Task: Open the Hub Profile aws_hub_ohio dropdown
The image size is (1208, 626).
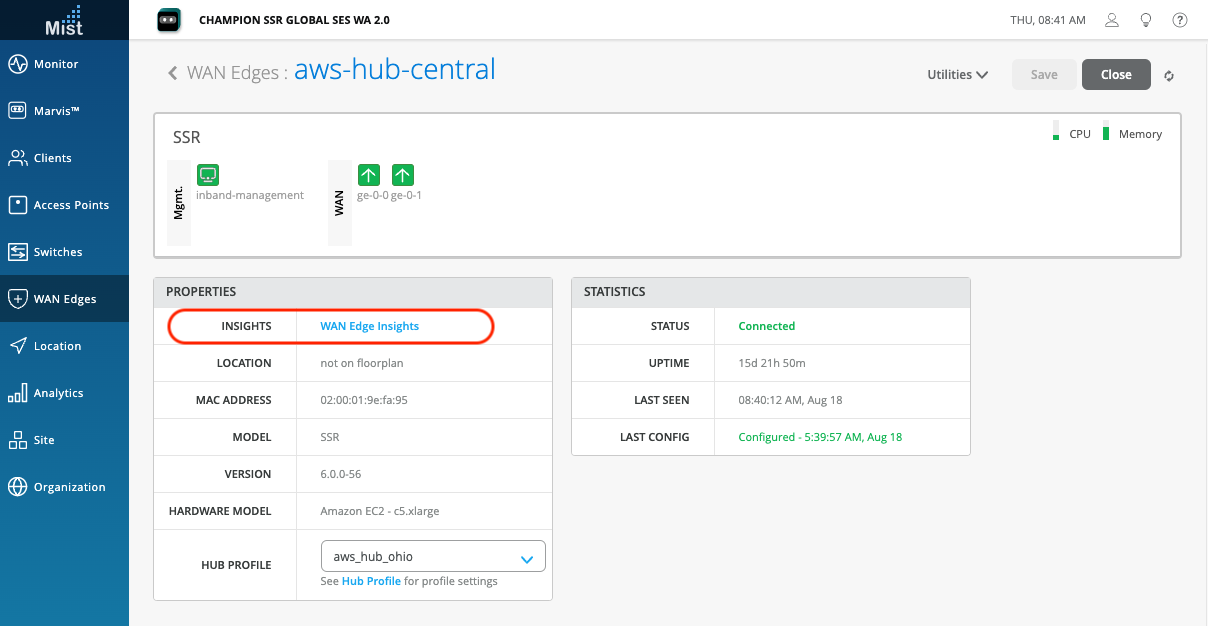Action: [x=433, y=557]
